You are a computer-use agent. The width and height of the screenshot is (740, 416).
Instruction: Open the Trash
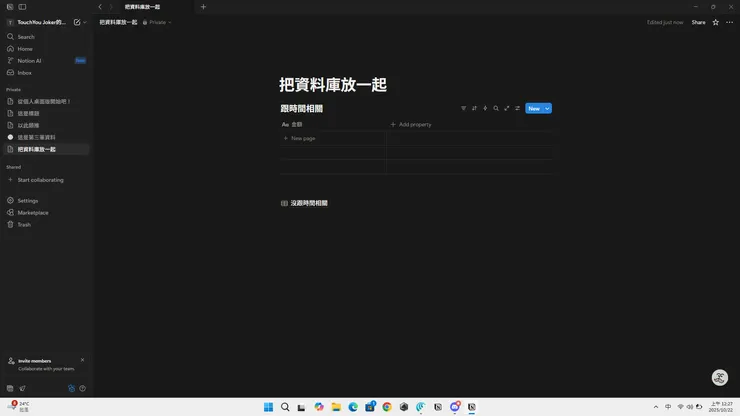click(x=46, y=225)
